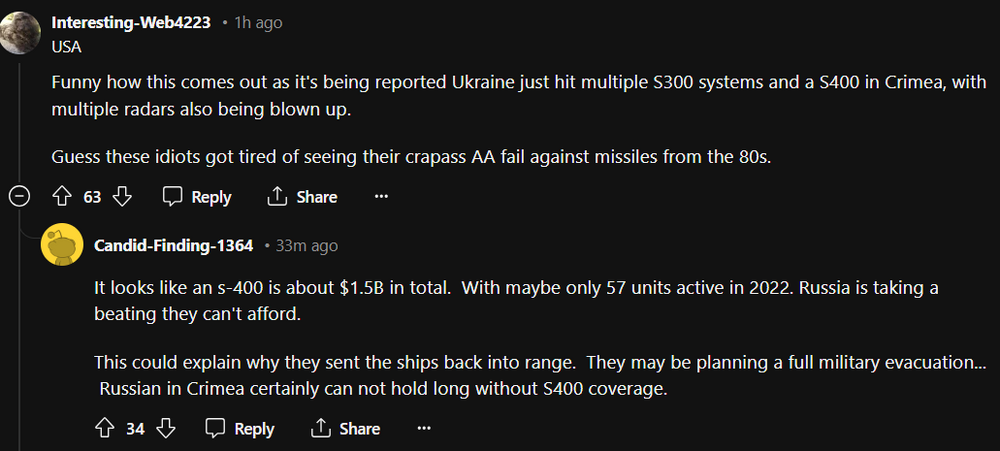This screenshot has height=451, width=1000.
Task: Open the Interesting-Web4223 username link
Action: (131, 22)
